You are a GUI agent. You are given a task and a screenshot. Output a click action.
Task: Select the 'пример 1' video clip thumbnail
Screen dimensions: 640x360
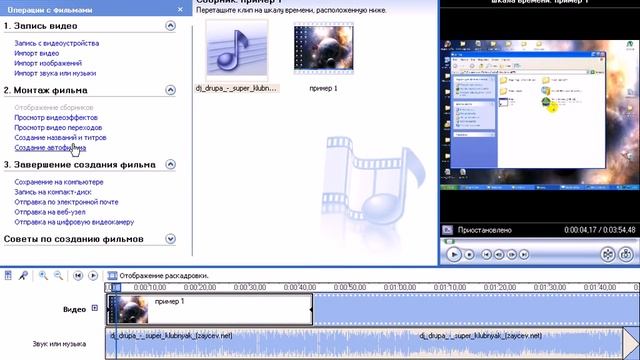(324, 49)
